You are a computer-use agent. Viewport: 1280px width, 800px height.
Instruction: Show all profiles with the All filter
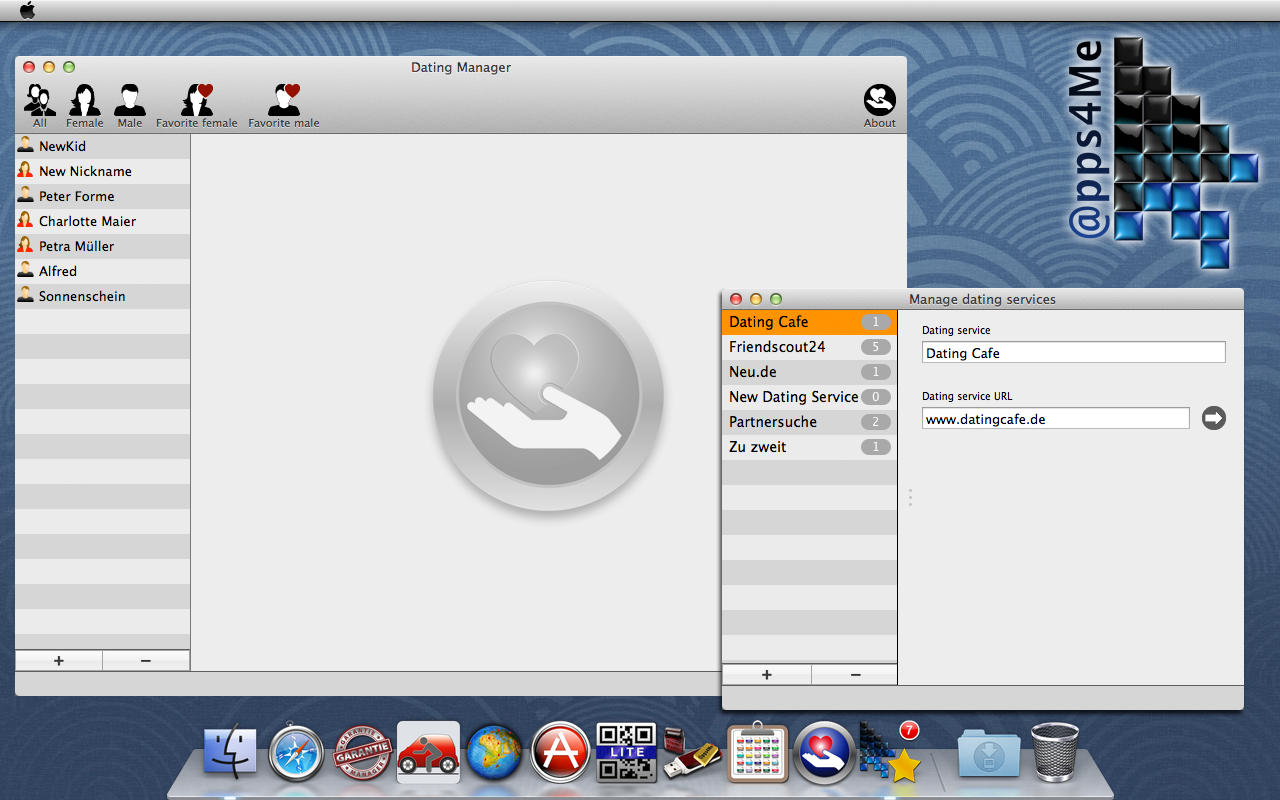[x=40, y=105]
